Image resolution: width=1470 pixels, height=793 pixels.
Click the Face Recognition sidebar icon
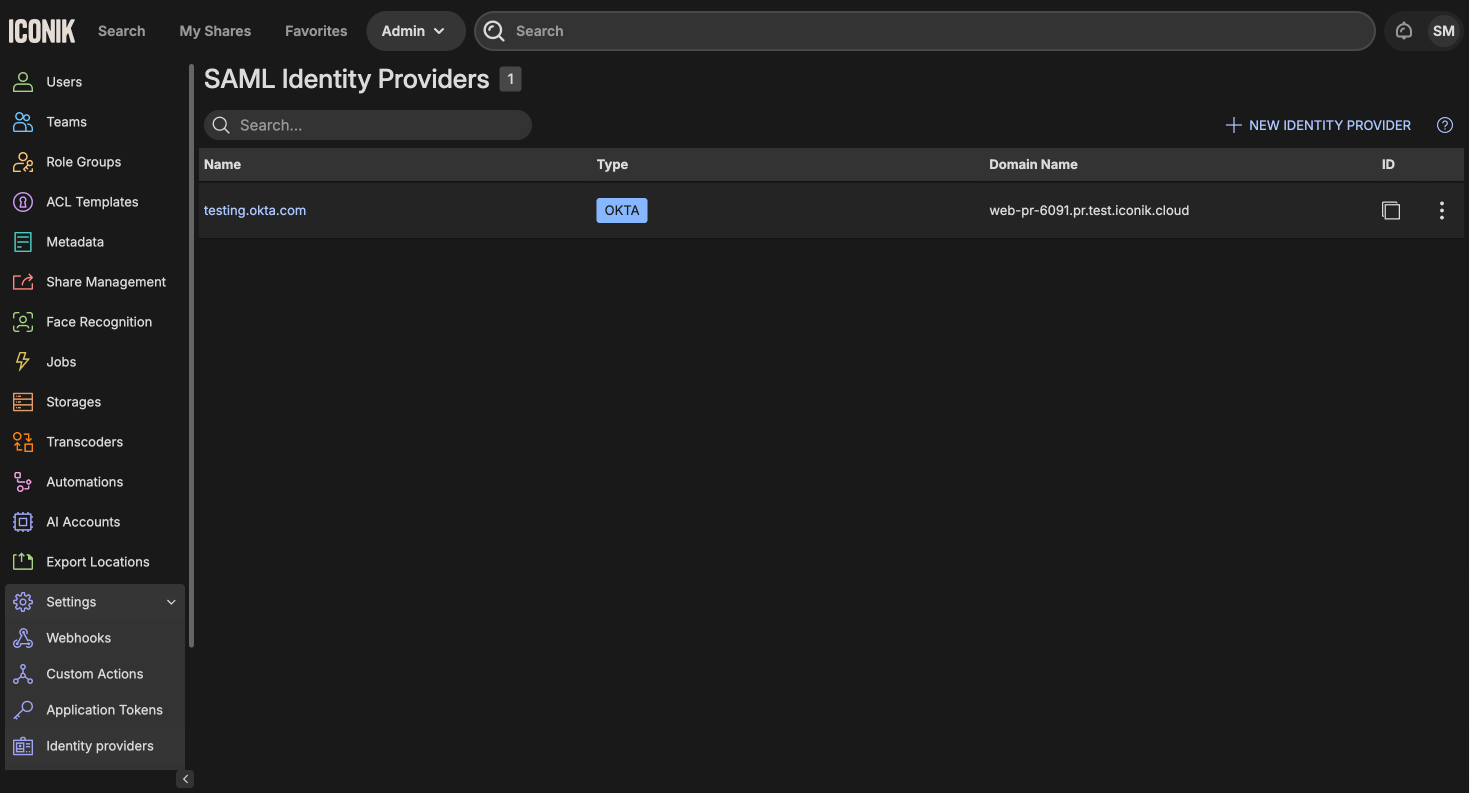click(22, 322)
